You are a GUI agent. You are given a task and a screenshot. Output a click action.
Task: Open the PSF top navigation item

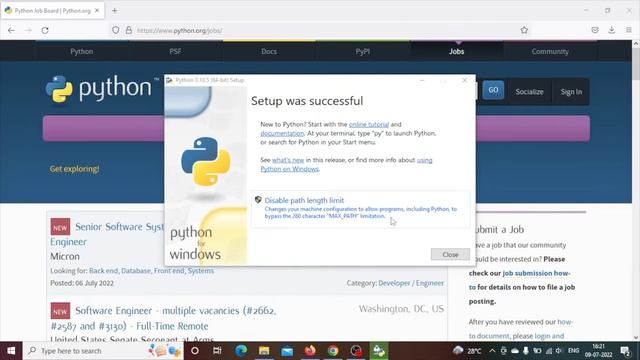[175, 51]
